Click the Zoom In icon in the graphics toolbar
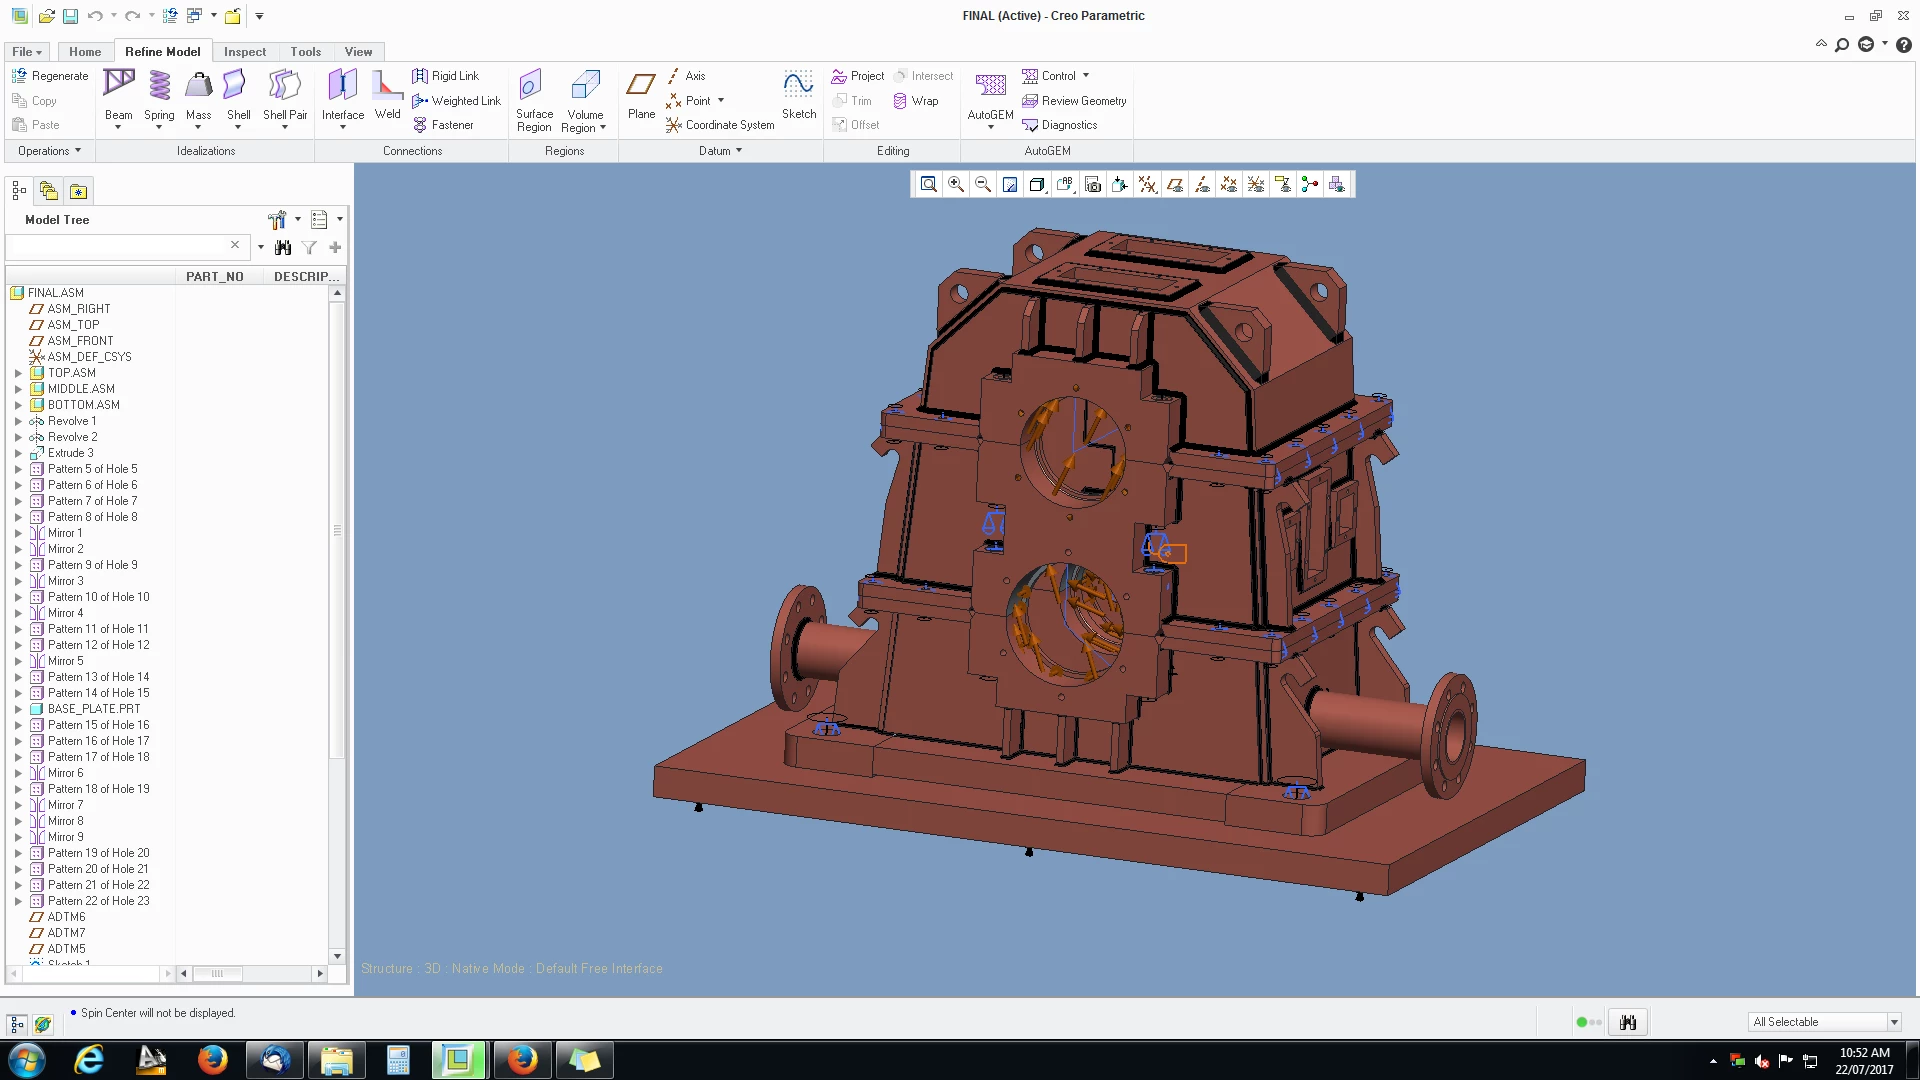Screen dimensions: 1920x1080 point(956,184)
